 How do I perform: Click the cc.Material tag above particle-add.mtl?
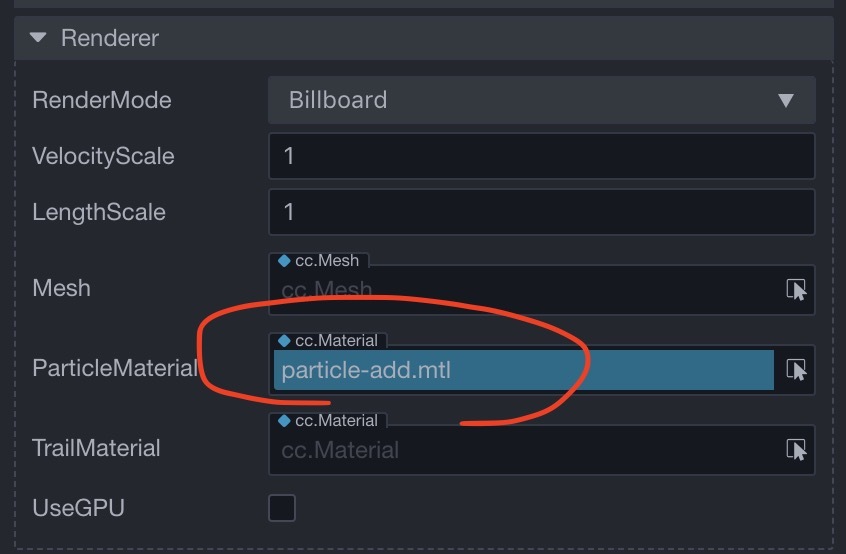[x=328, y=340]
